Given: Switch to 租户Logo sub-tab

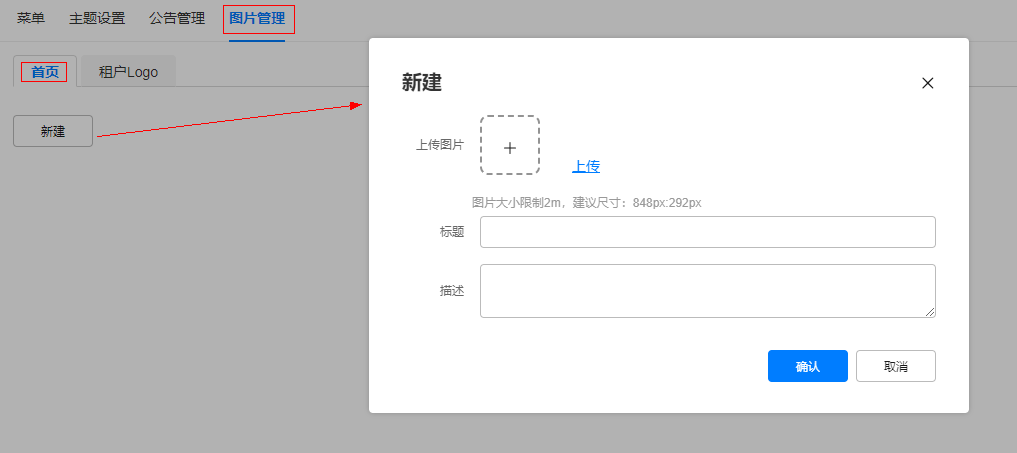Looking at the screenshot, I should pos(128,72).
